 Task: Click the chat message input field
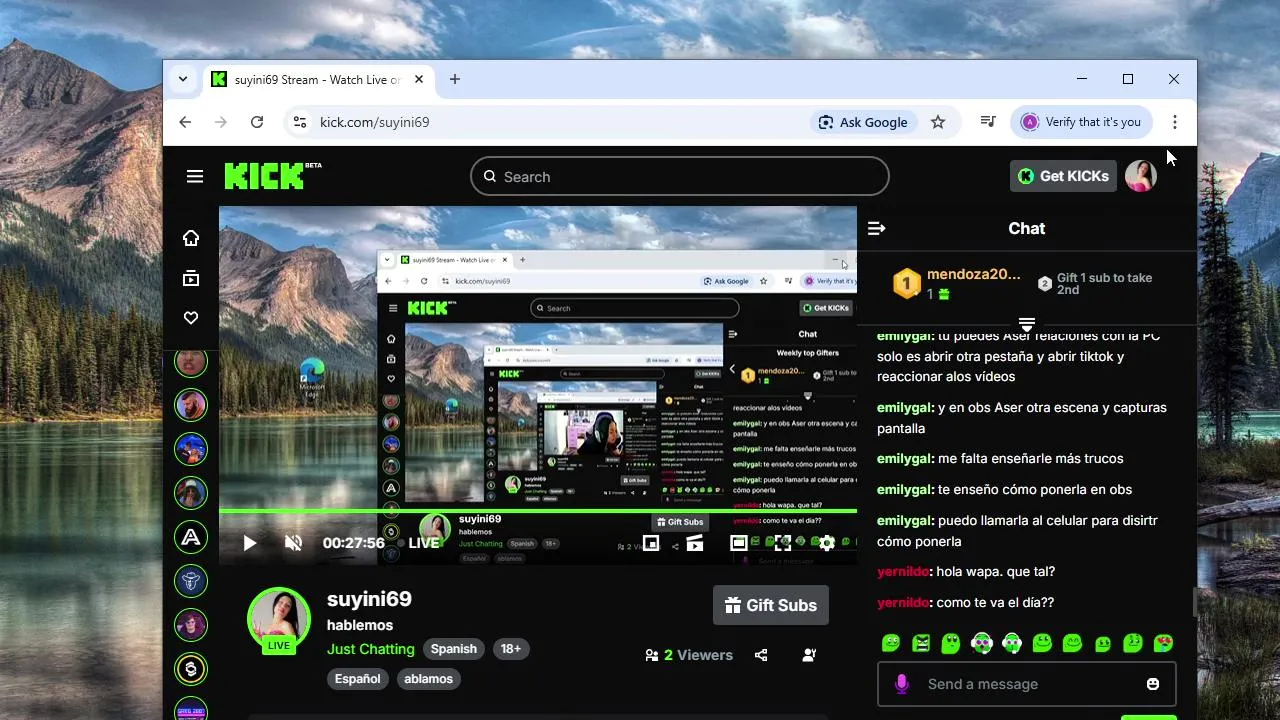1027,684
